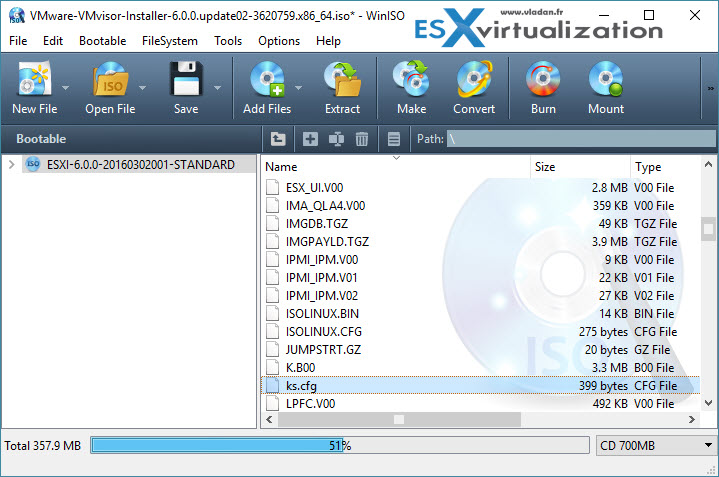Click the Extract toolbar icon
The image size is (719, 477).
tap(342, 78)
